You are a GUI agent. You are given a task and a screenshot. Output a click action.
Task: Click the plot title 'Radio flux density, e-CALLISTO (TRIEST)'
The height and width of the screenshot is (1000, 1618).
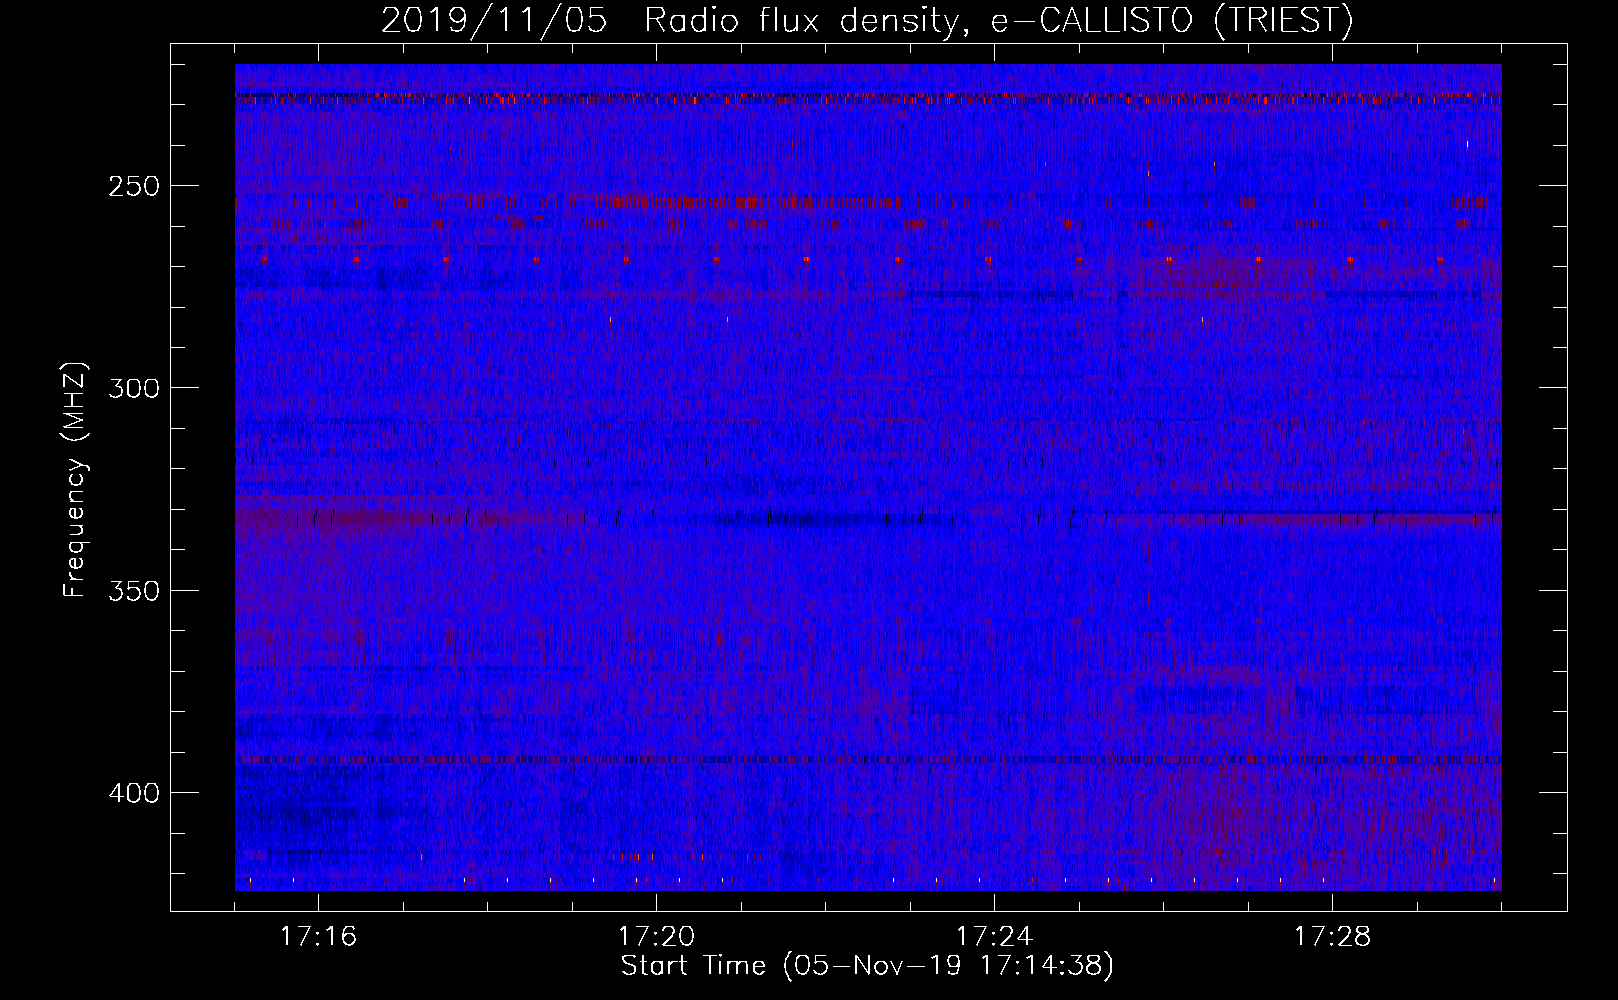coord(999,20)
